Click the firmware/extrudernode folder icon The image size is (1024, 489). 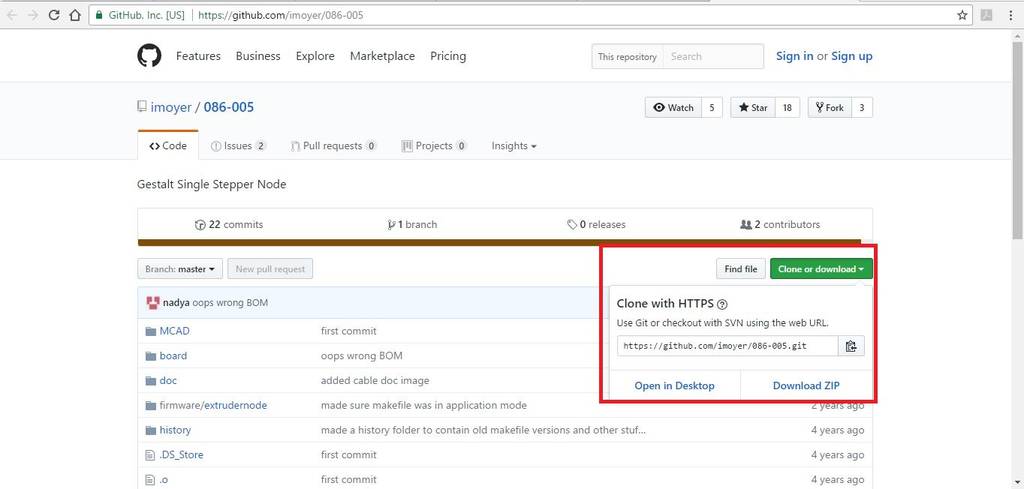tap(151, 405)
